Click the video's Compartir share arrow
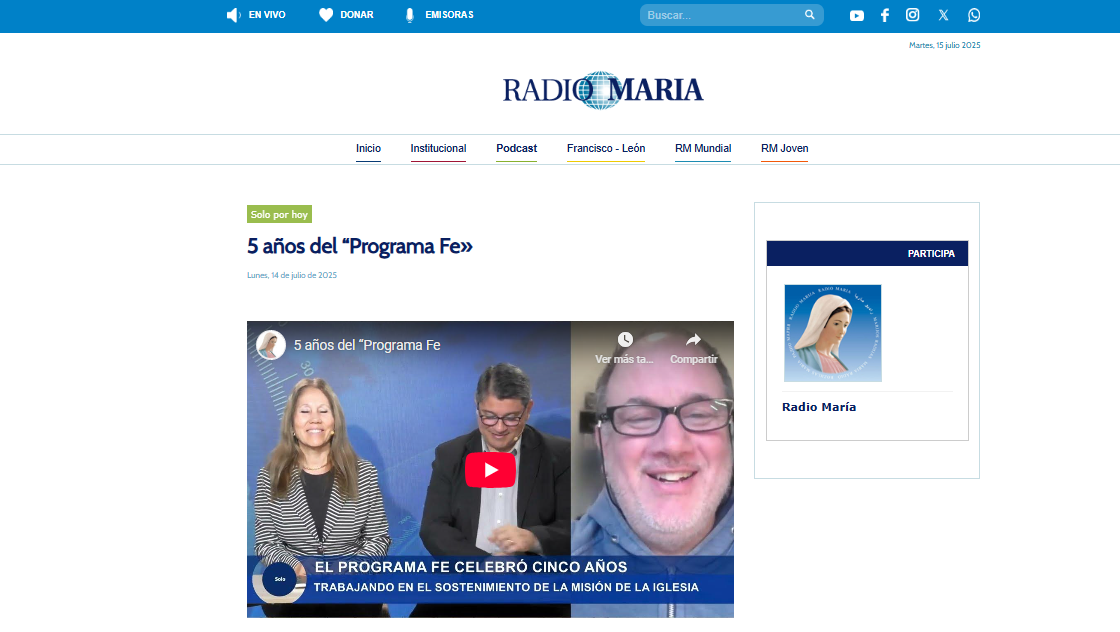 pos(694,339)
